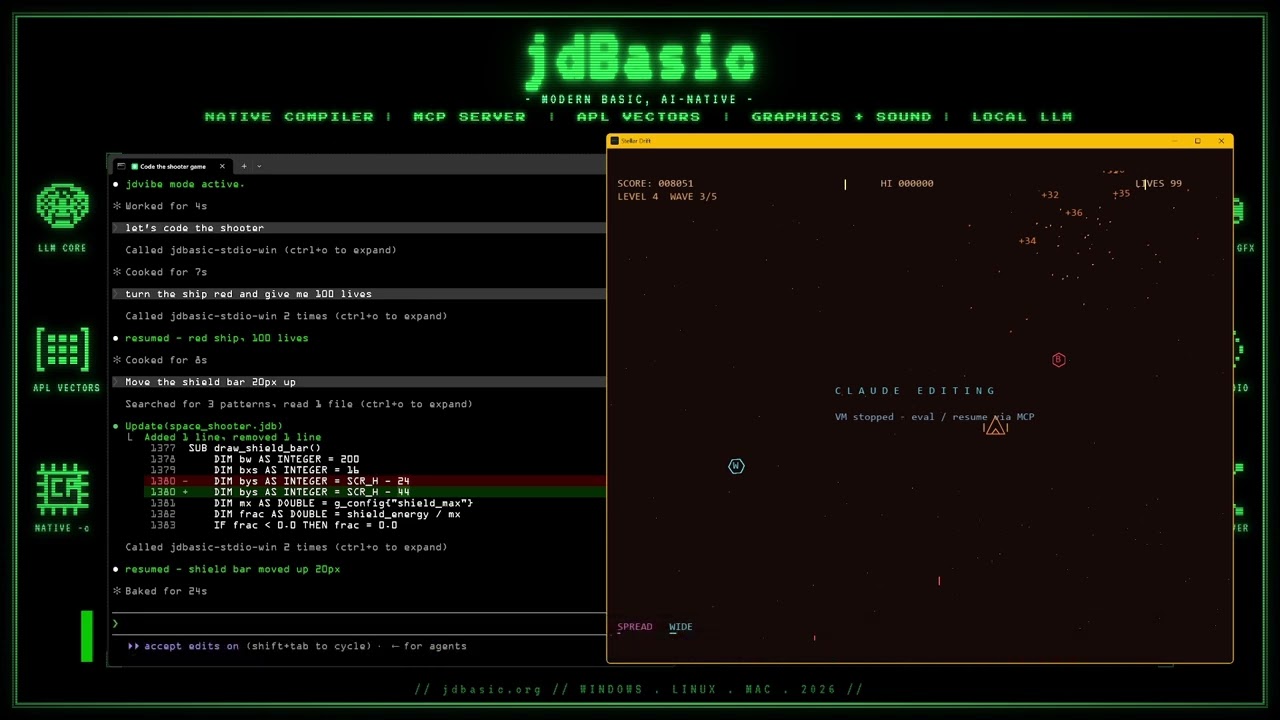
Task: Click 'resumed - red ship, 100 lives' message
Action: (216, 338)
